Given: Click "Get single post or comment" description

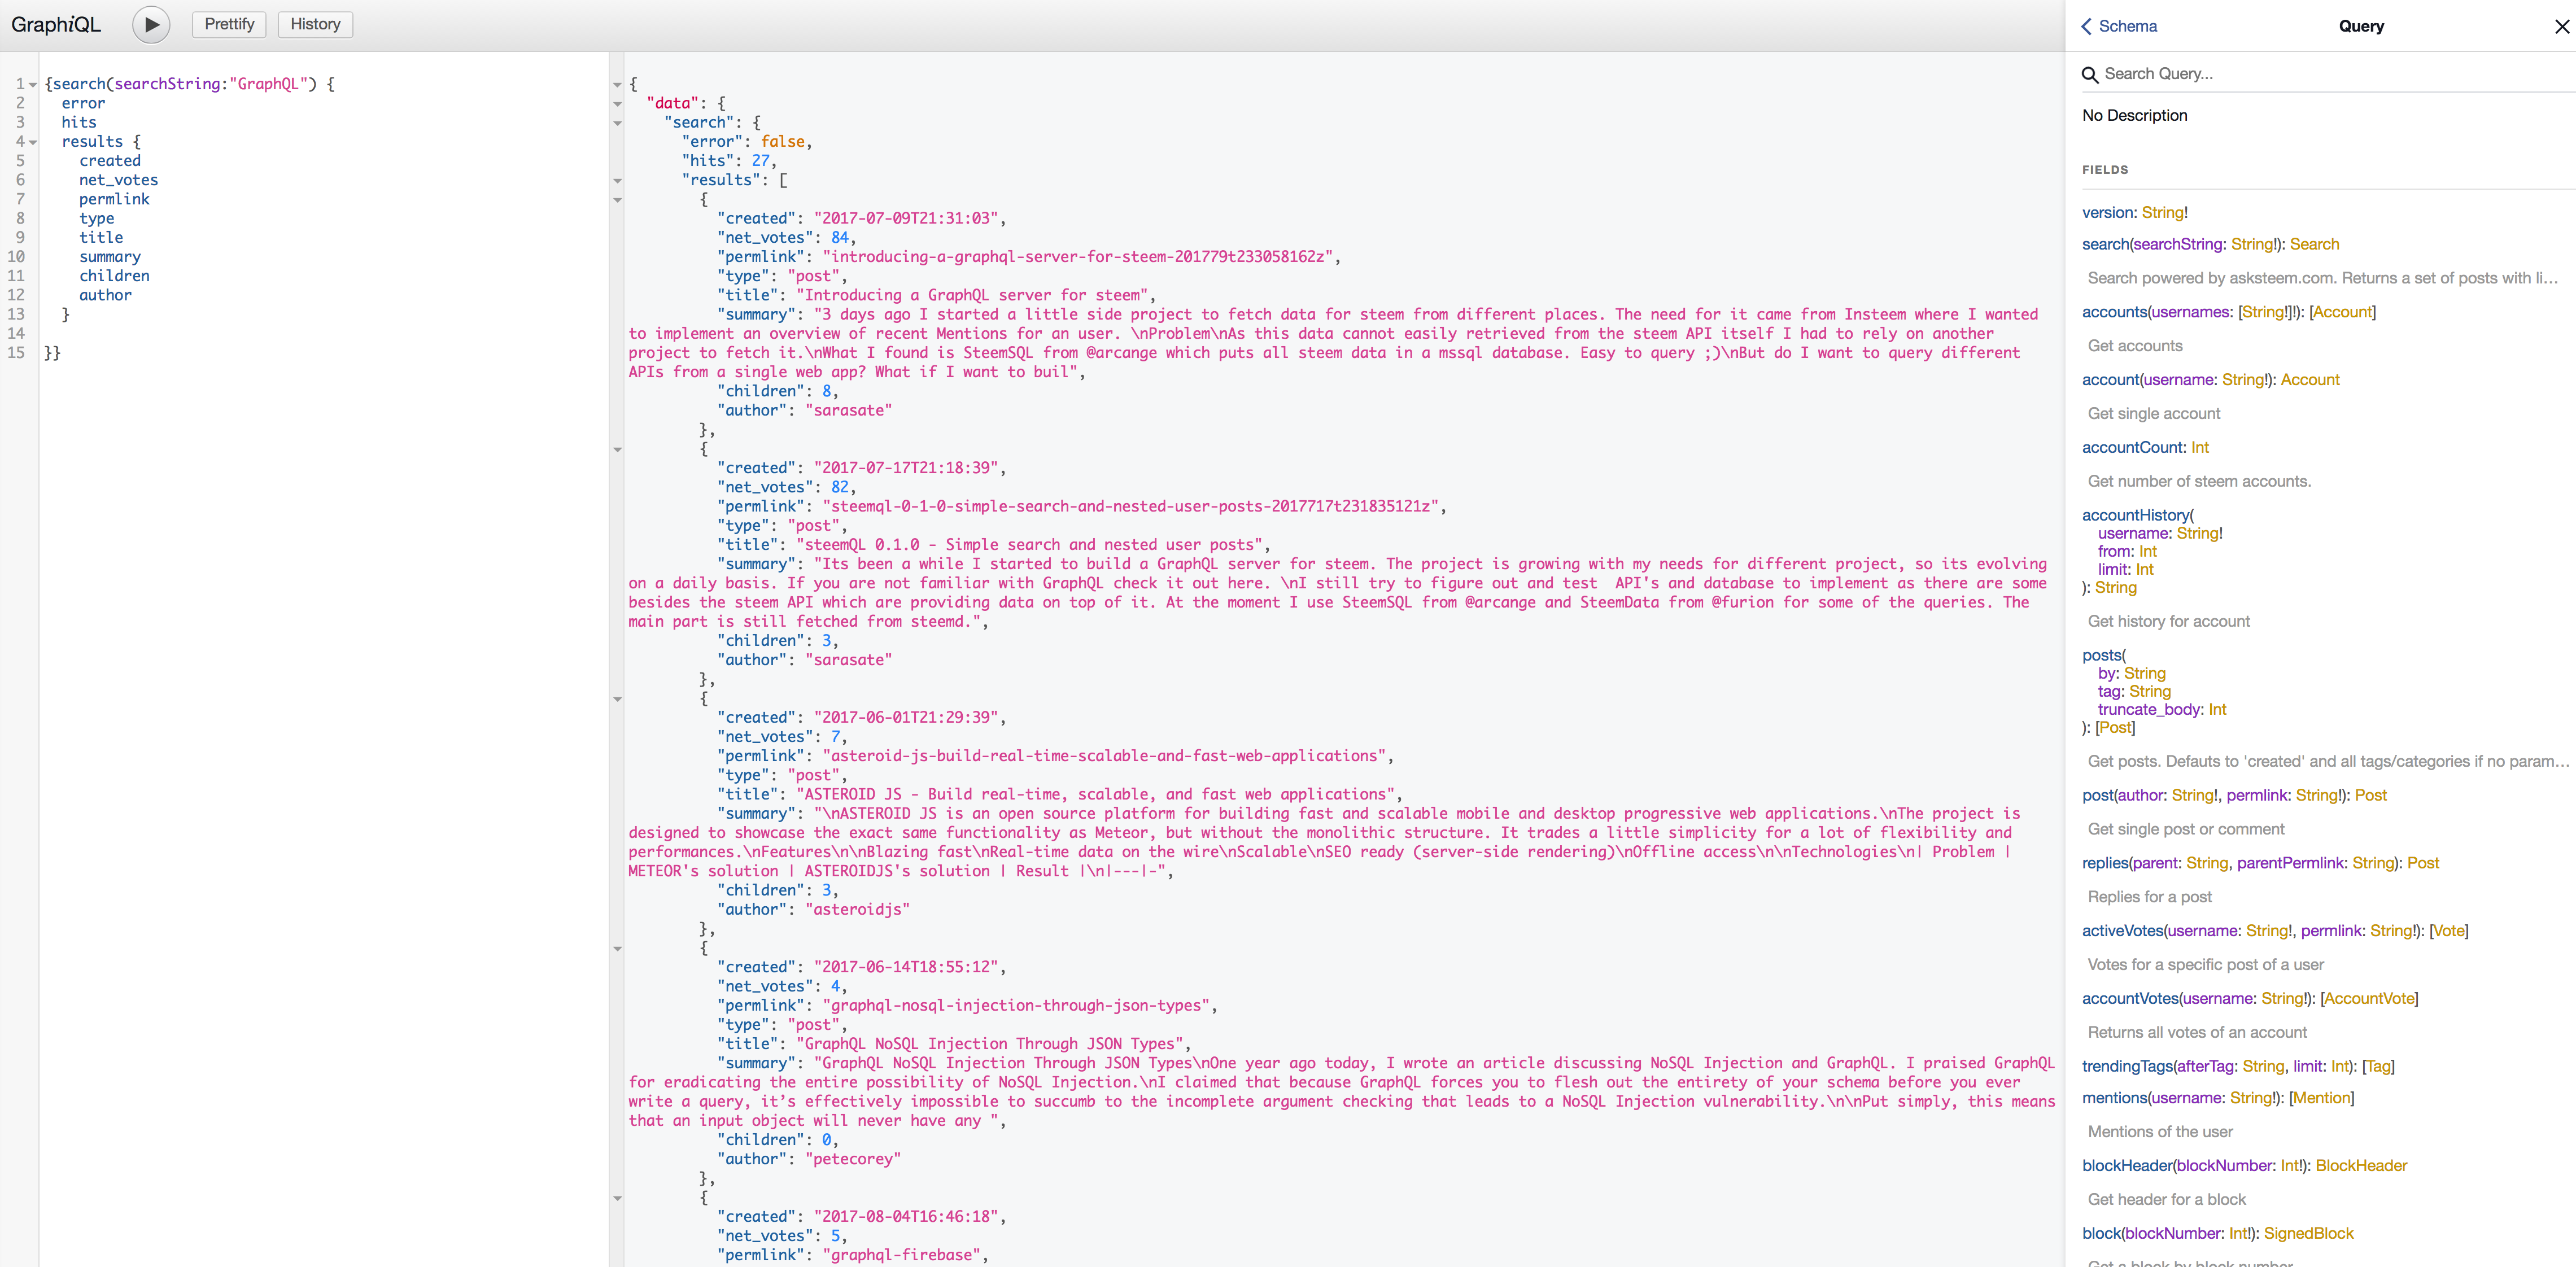Looking at the screenshot, I should click(x=2186, y=829).
